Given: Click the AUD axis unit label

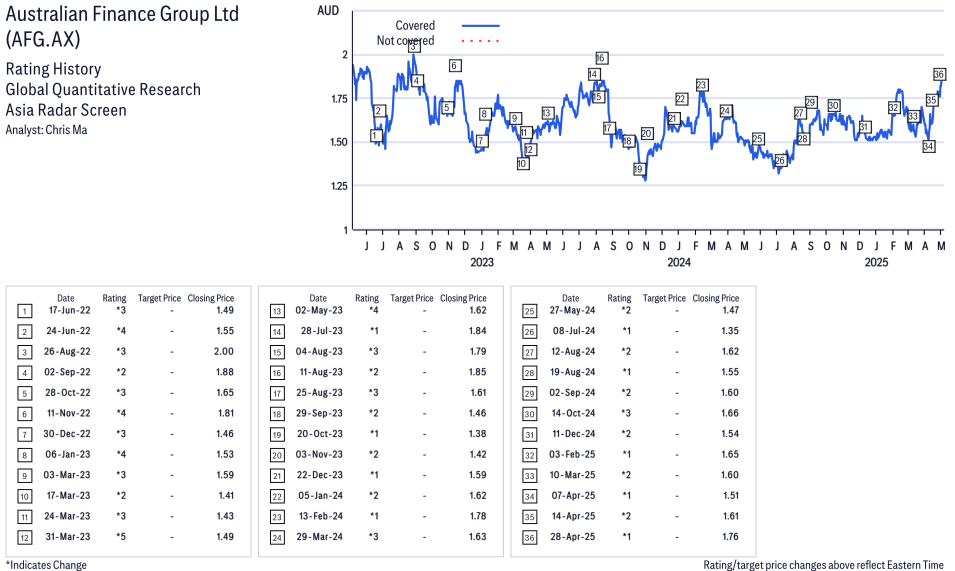Looking at the screenshot, I should click(328, 10).
